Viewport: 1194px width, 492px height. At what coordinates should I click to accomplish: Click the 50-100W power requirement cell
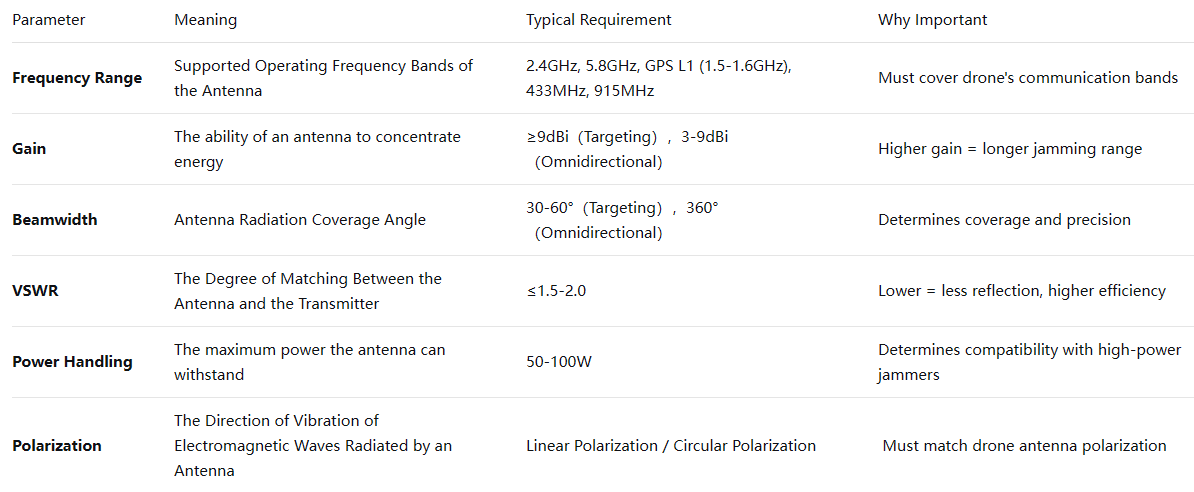click(x=558, y=362)
